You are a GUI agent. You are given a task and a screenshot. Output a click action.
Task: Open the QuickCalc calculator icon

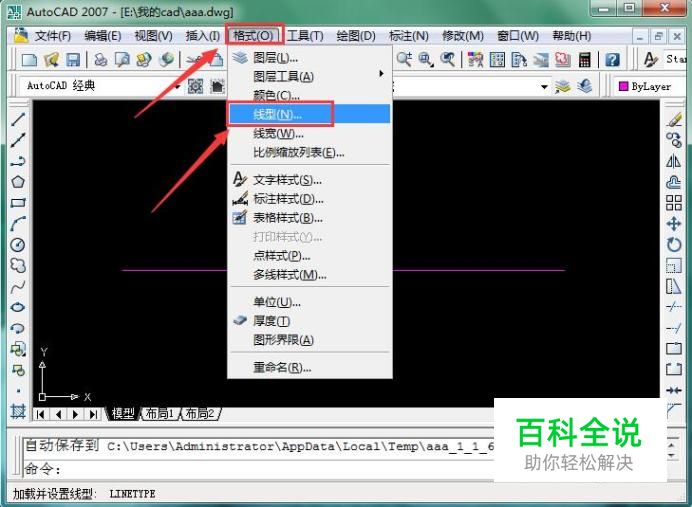coord(585,60)
